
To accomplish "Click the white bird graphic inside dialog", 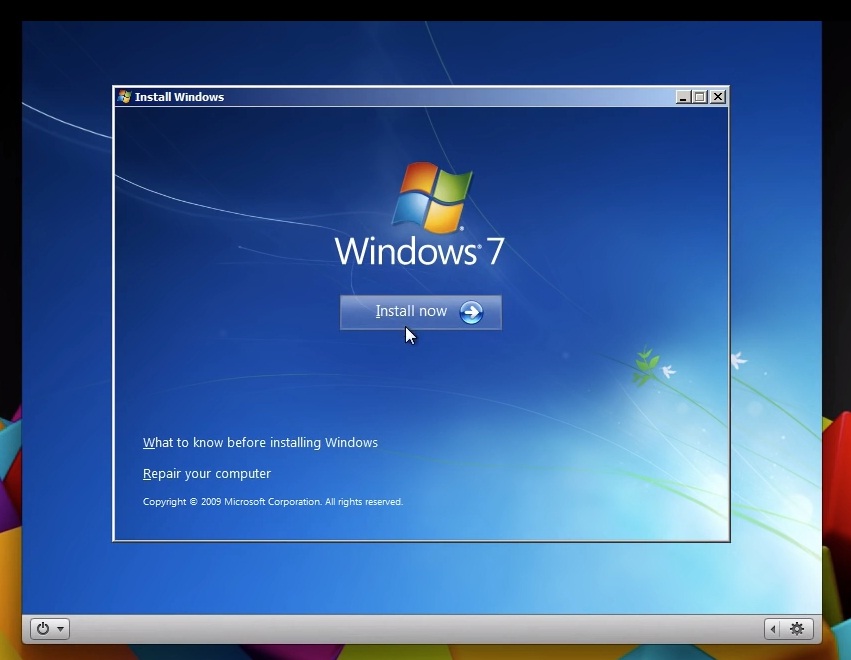I will (x=667, y=371).
